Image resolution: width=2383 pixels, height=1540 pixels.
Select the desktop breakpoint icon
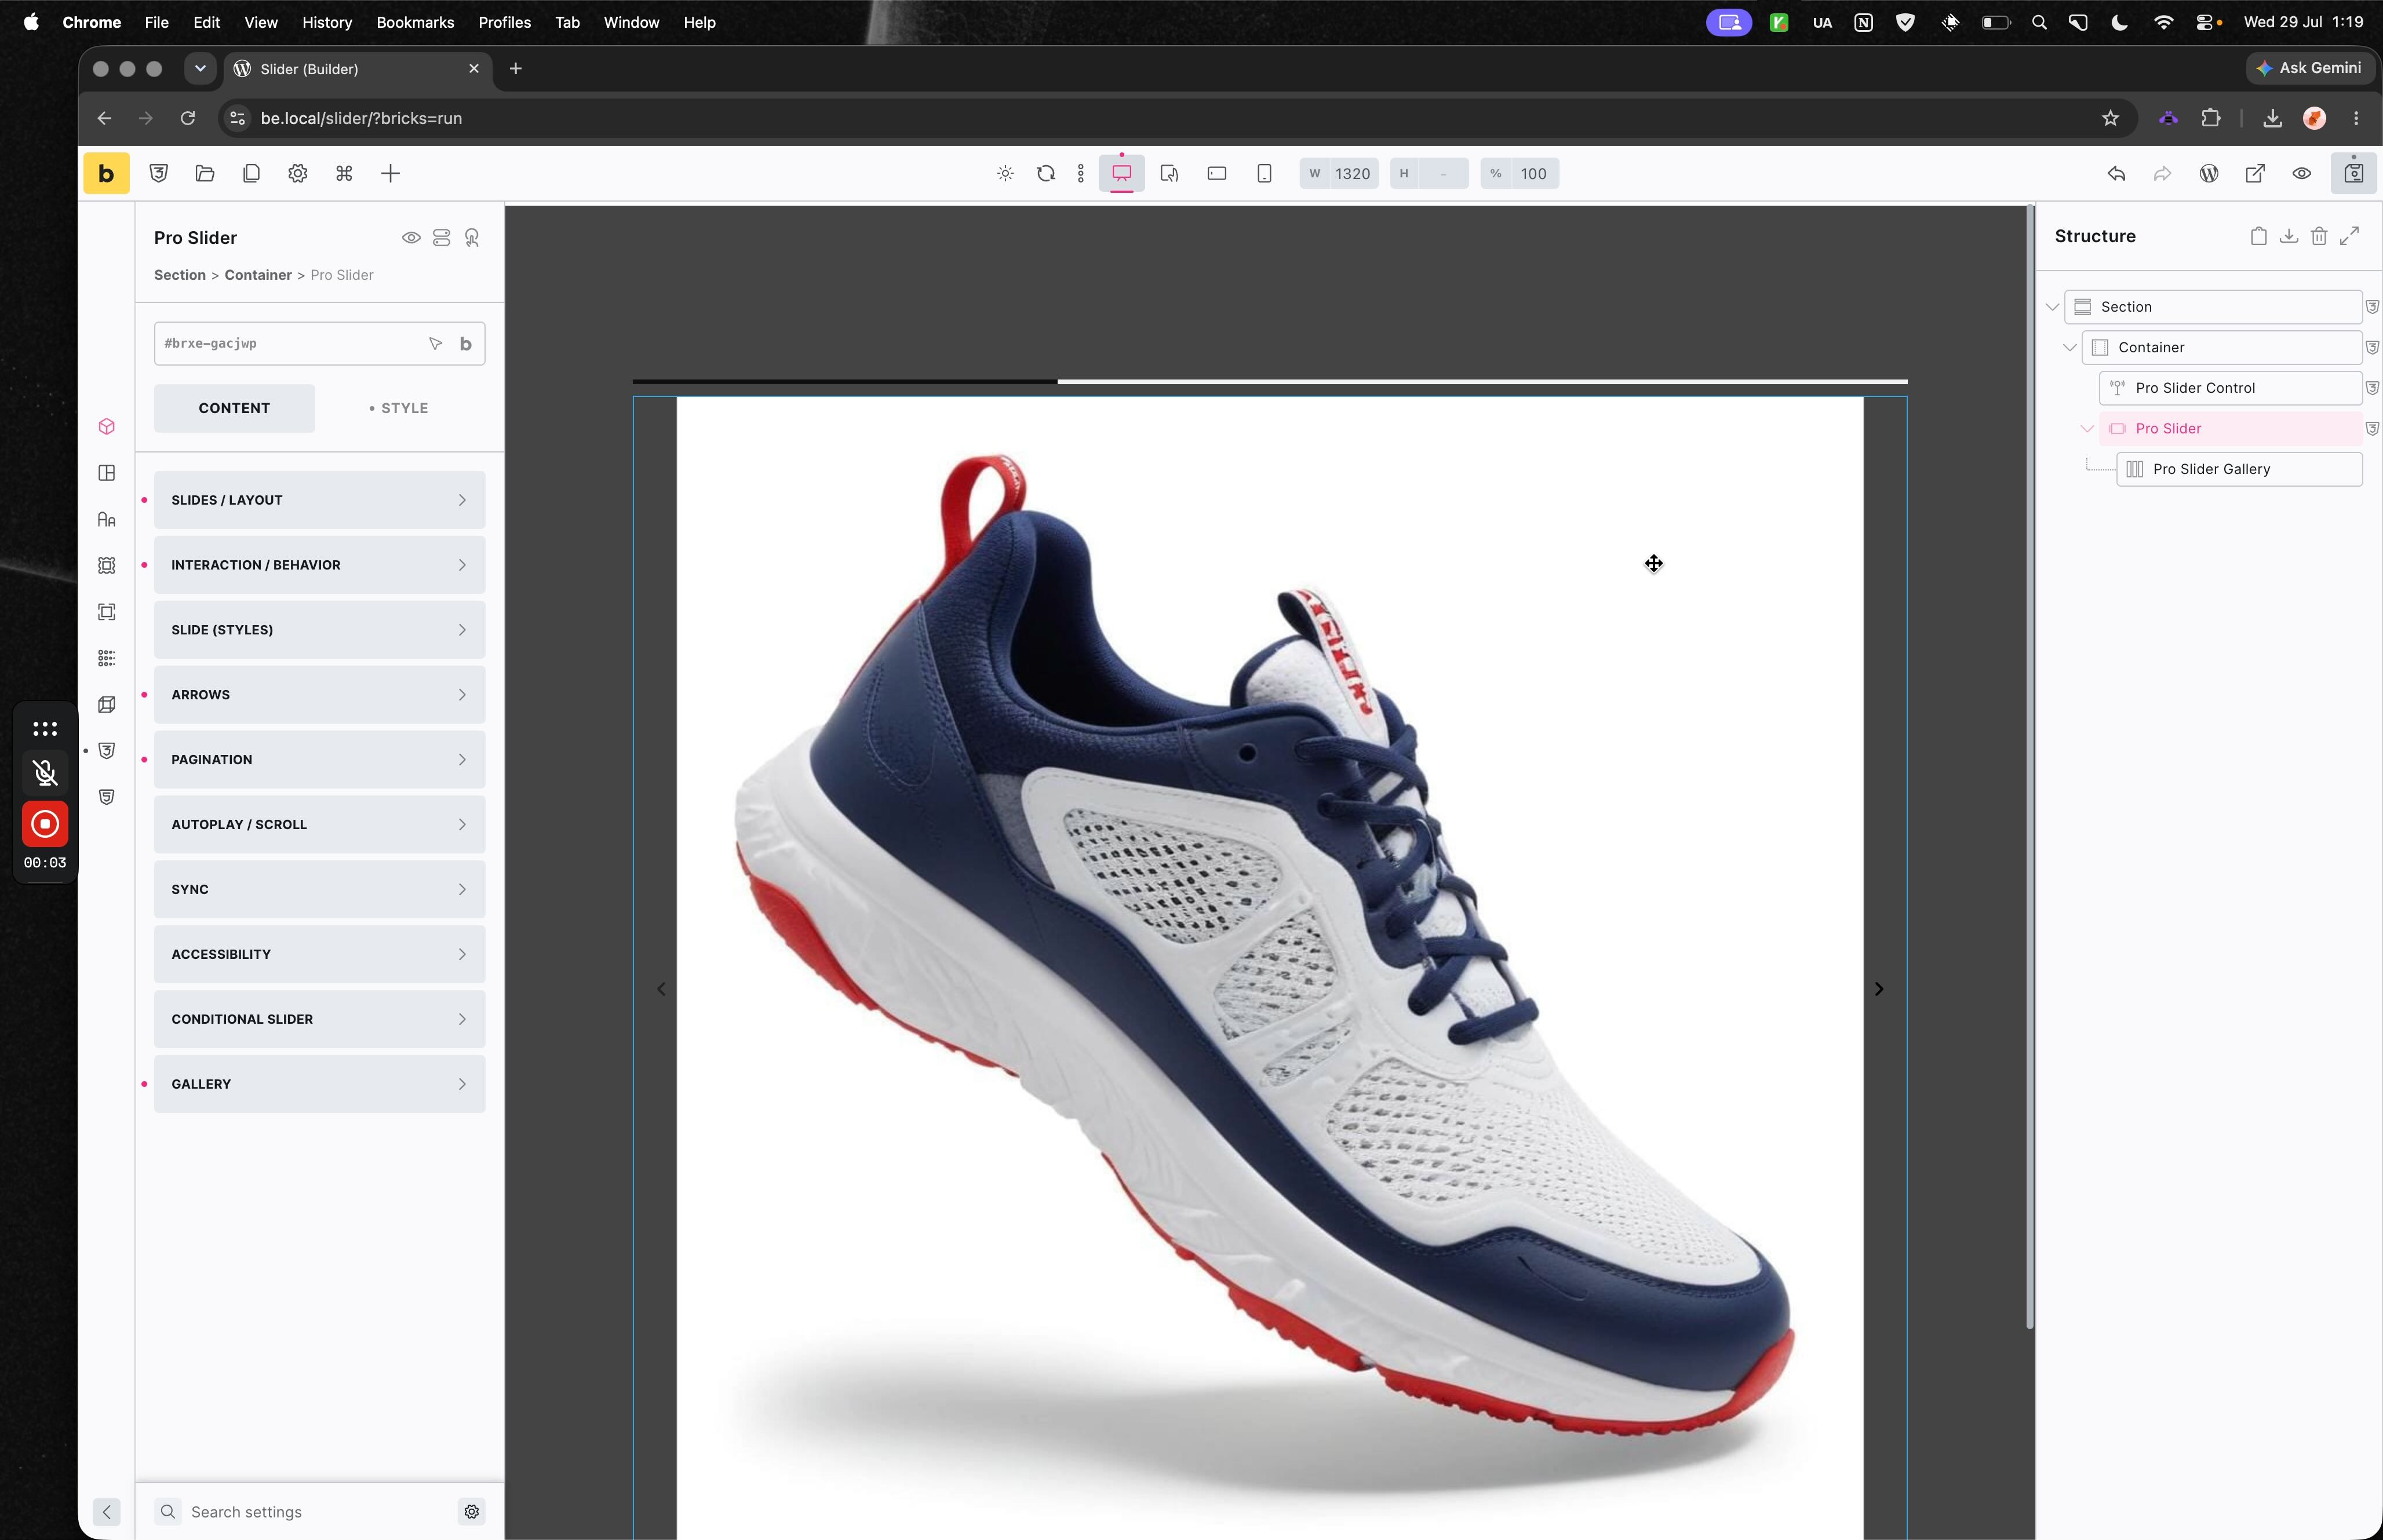click(x=1121, y=173)
